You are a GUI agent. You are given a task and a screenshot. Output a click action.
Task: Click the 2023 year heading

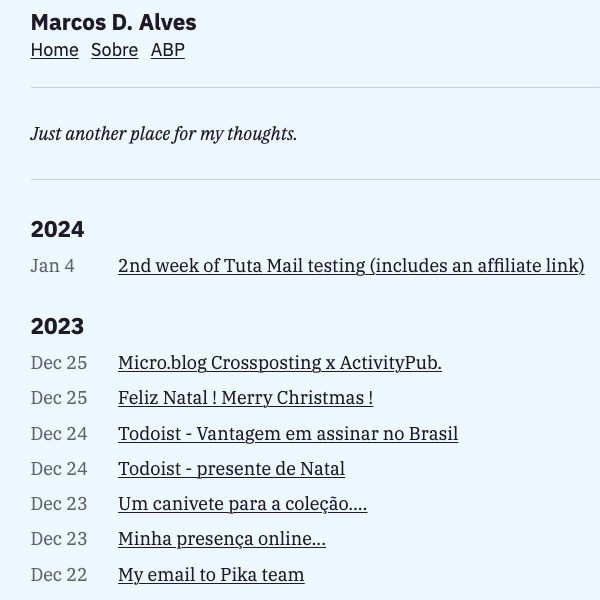57,326
